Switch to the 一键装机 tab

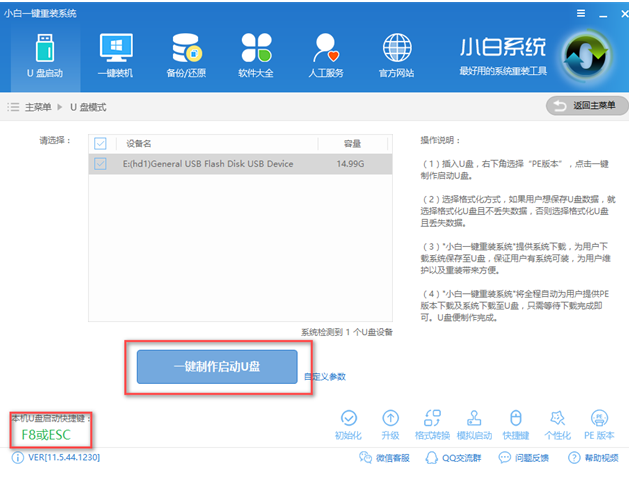tap(116, 55)
